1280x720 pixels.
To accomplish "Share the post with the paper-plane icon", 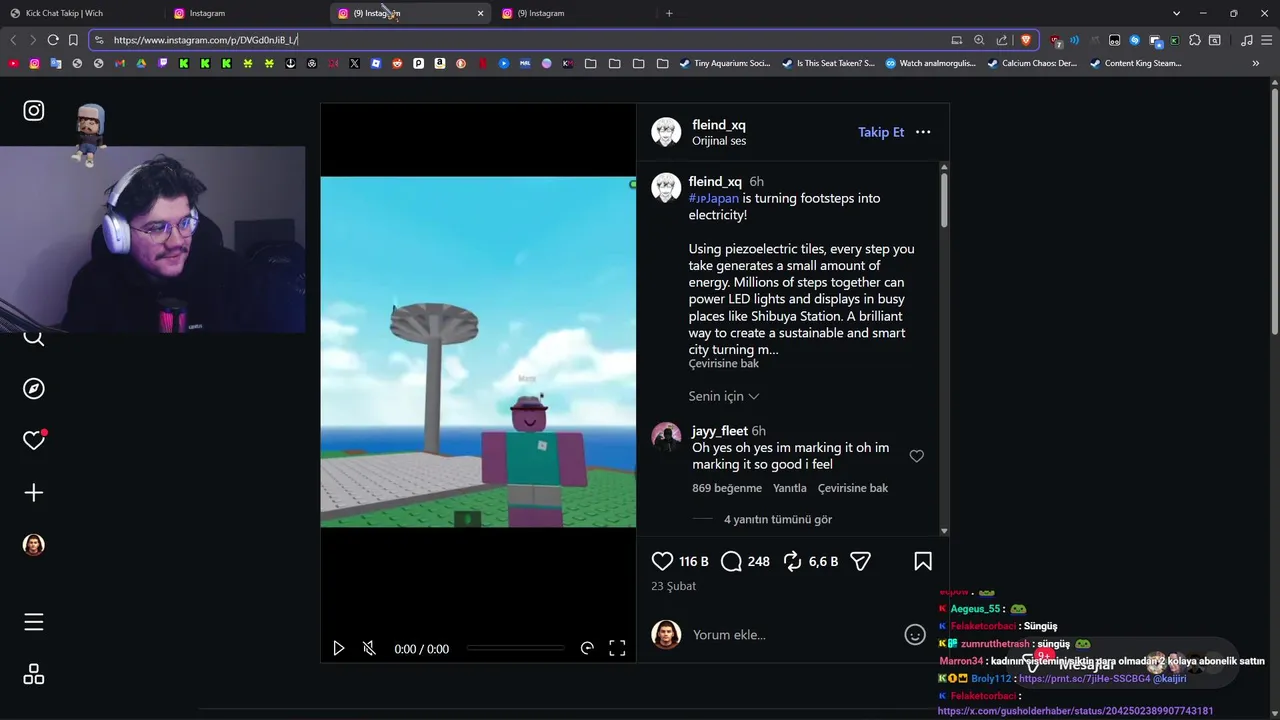I will [x=860, y=562].
